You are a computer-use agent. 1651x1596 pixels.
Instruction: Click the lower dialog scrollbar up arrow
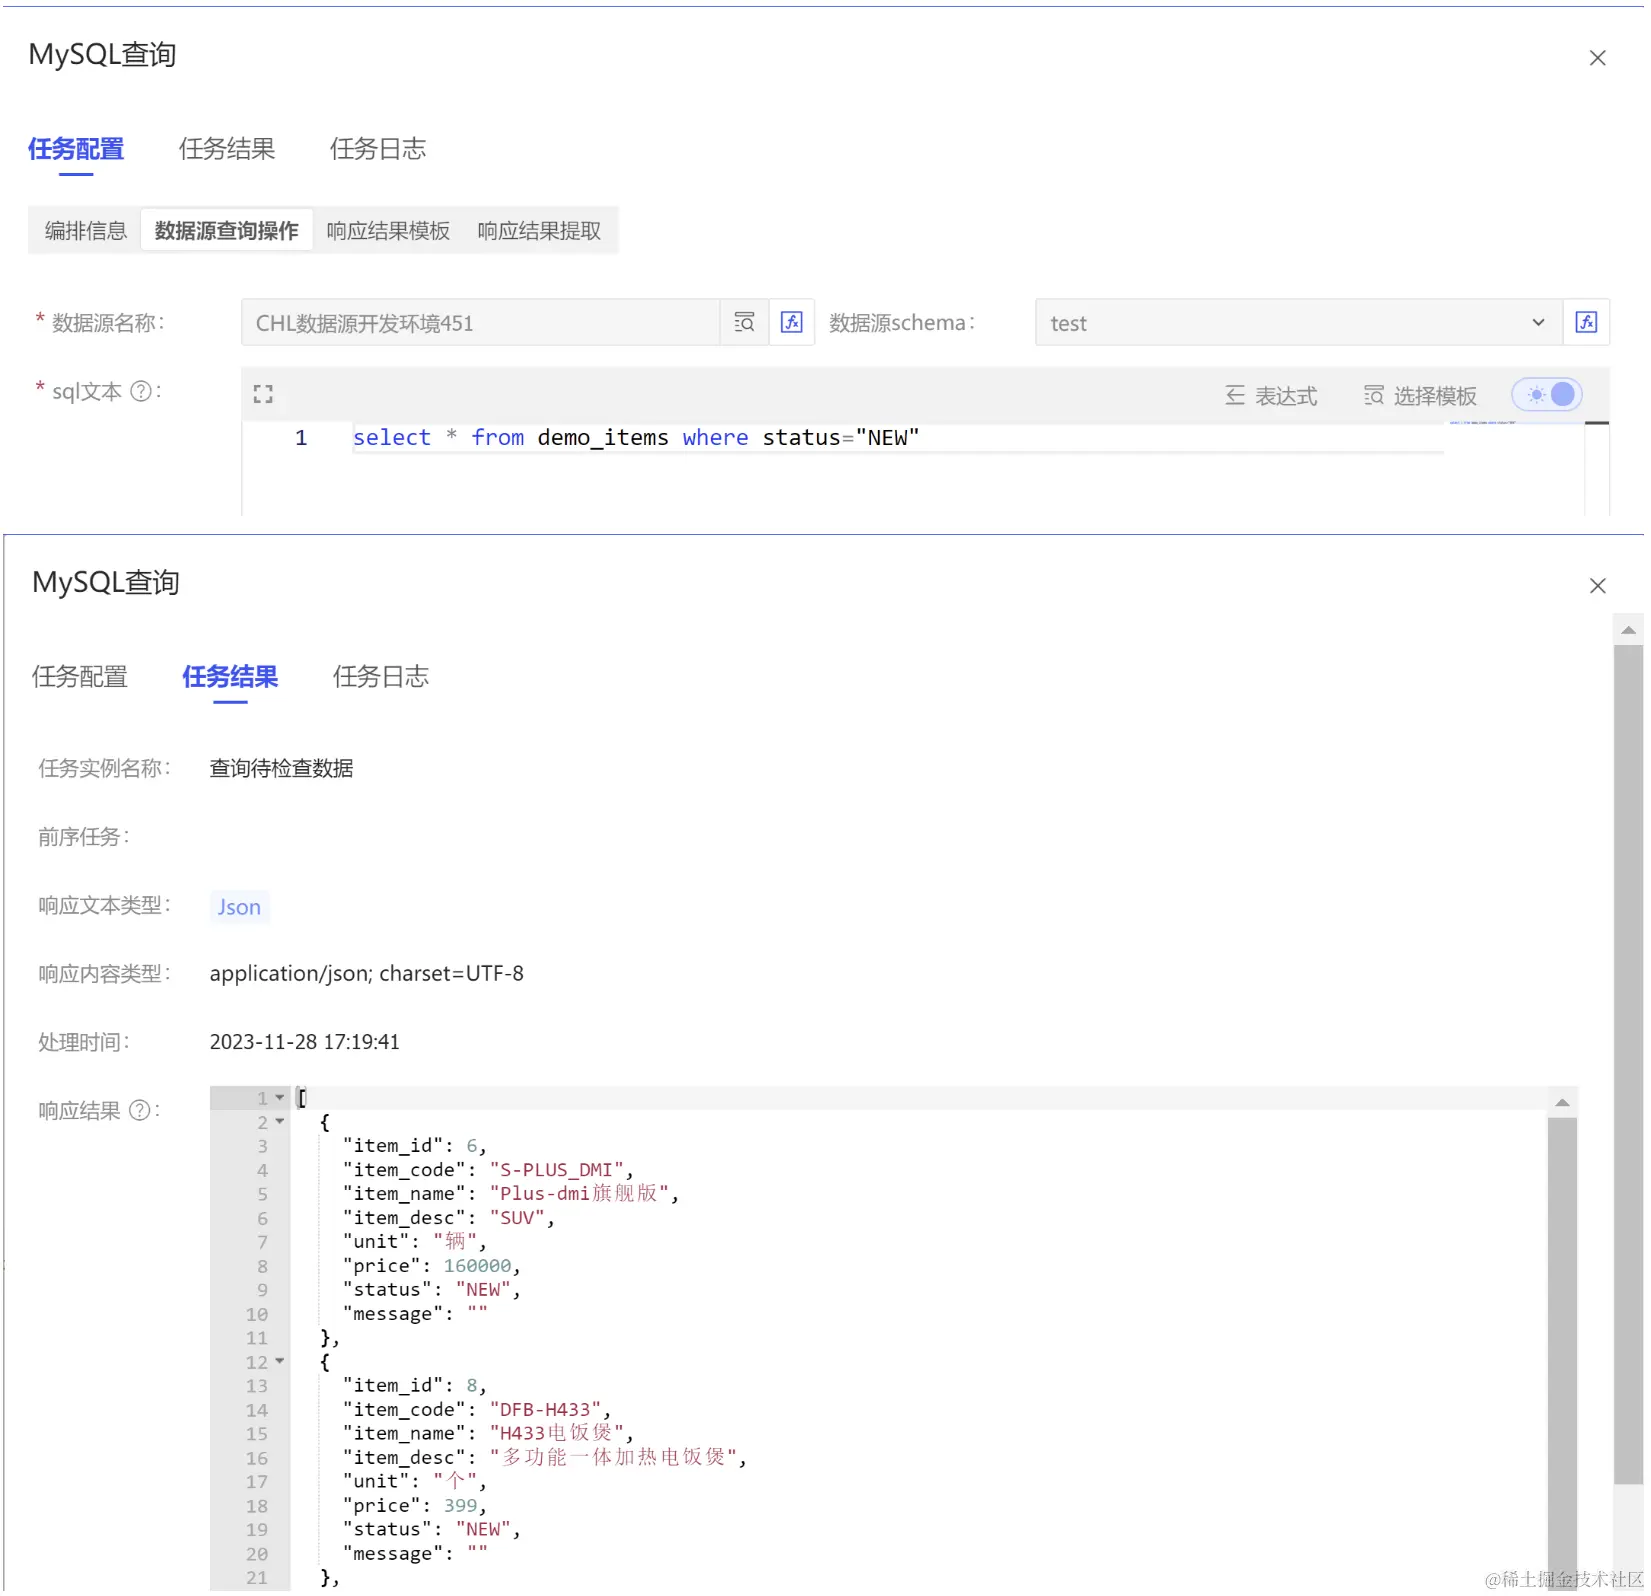pyautogui.click(x=1628, y=630)
